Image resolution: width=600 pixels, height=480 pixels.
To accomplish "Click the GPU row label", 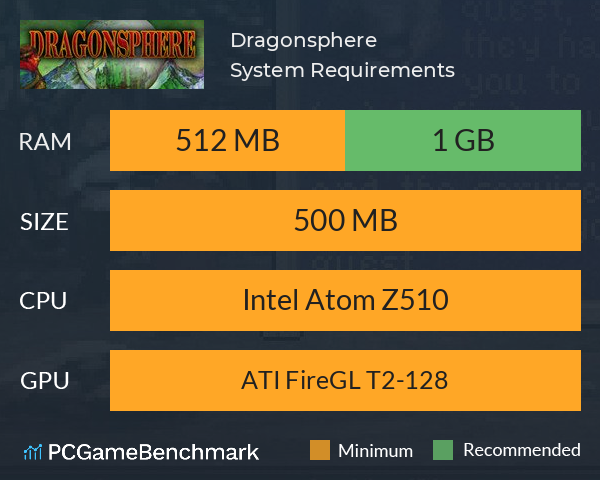I will 44,381.
